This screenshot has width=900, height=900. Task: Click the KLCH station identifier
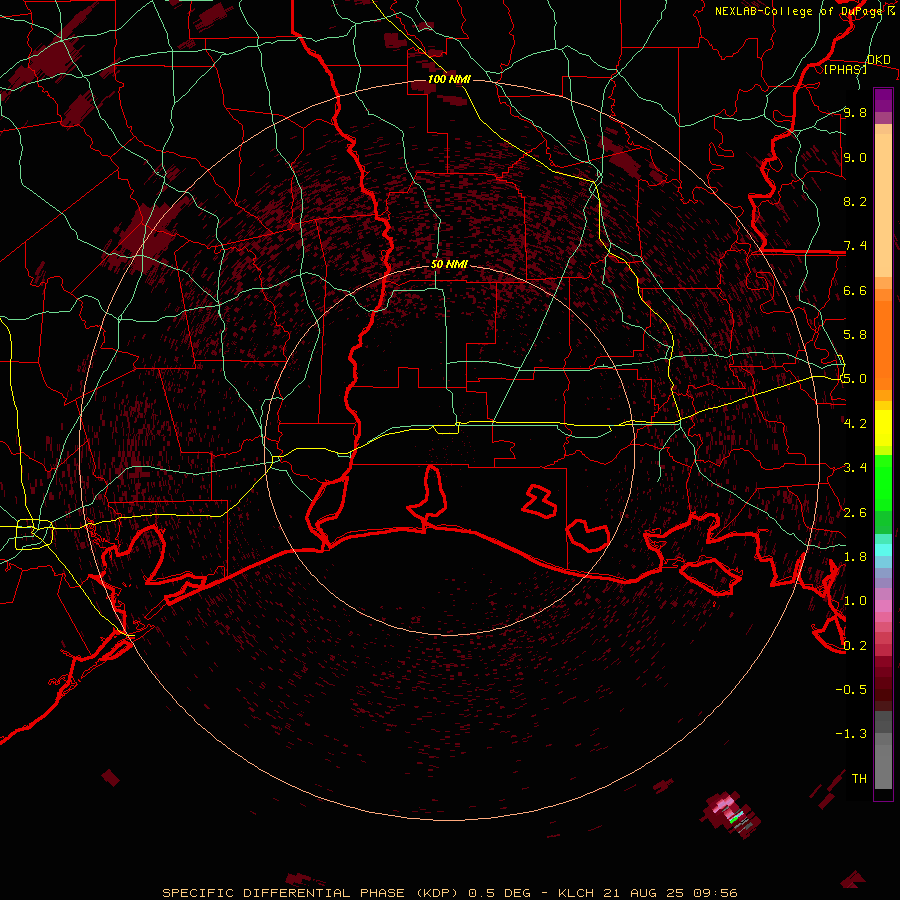click(x=577, y=893)
